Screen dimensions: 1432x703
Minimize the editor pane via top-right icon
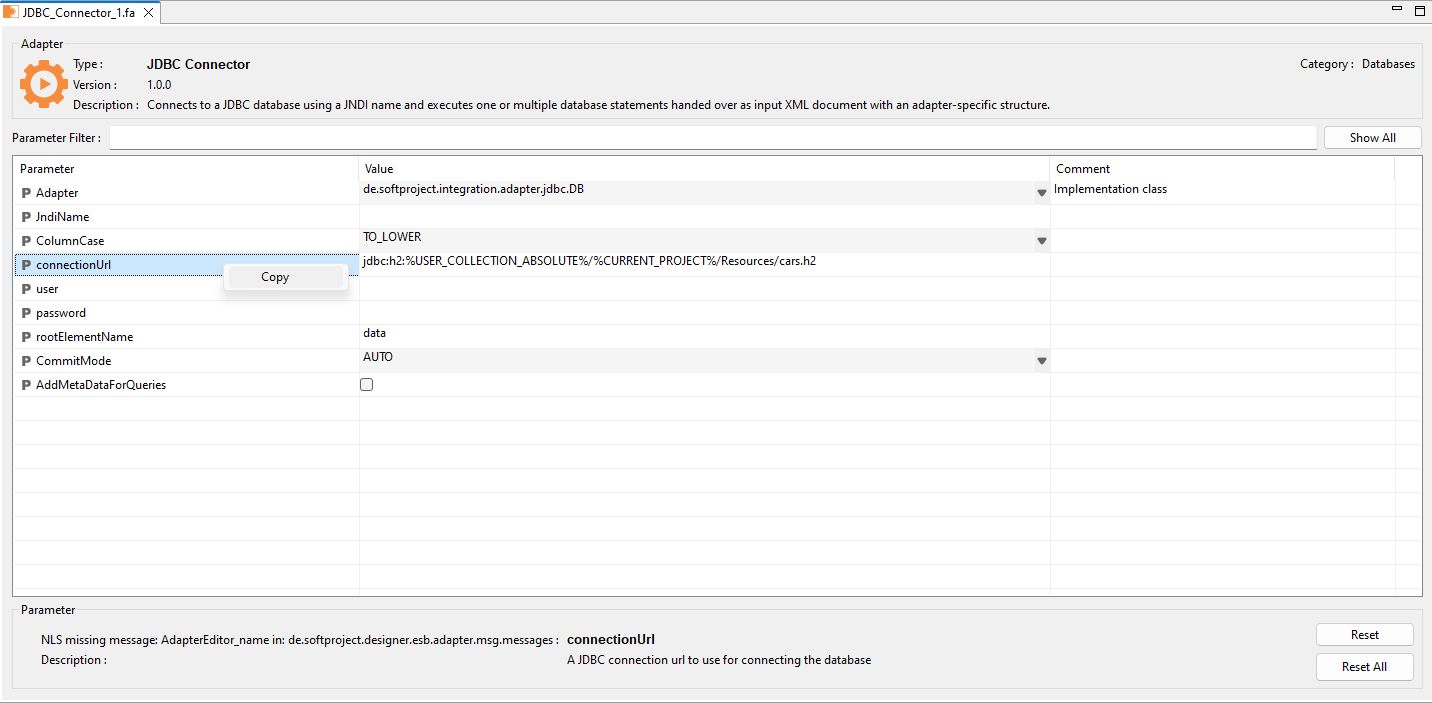click(x=1397, y=11)
